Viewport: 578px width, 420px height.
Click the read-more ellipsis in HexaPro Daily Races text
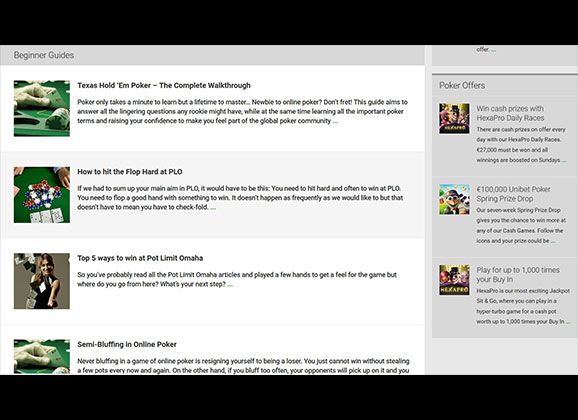564,161
